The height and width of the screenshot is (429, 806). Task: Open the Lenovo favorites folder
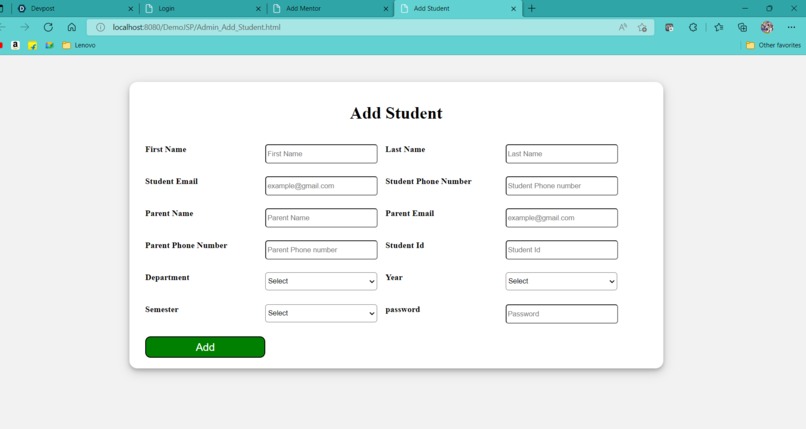click(x=79, y=45)
